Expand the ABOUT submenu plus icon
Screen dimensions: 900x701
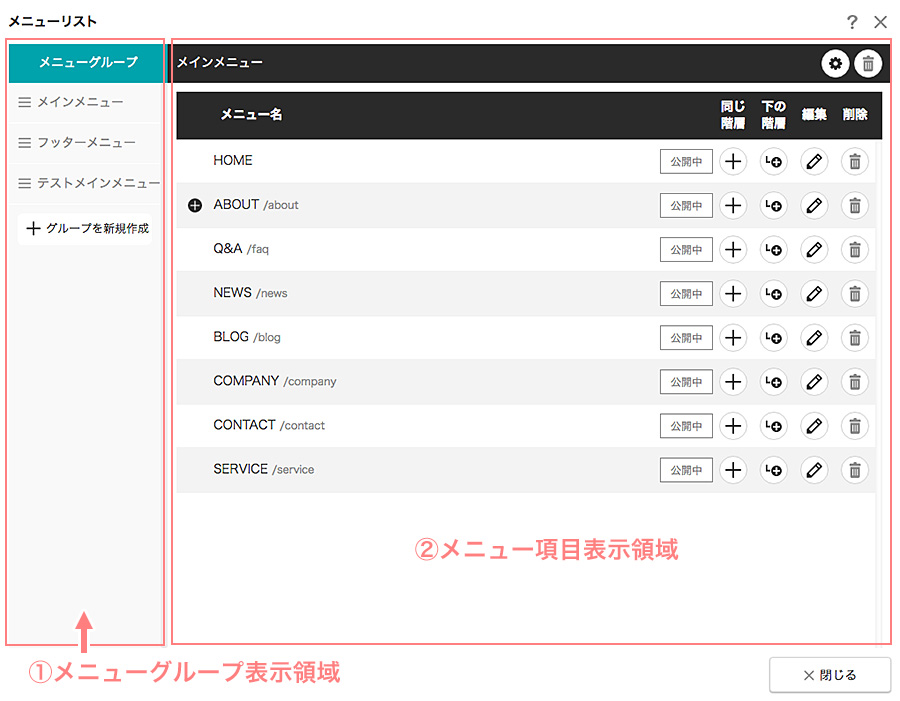[195, 206]
